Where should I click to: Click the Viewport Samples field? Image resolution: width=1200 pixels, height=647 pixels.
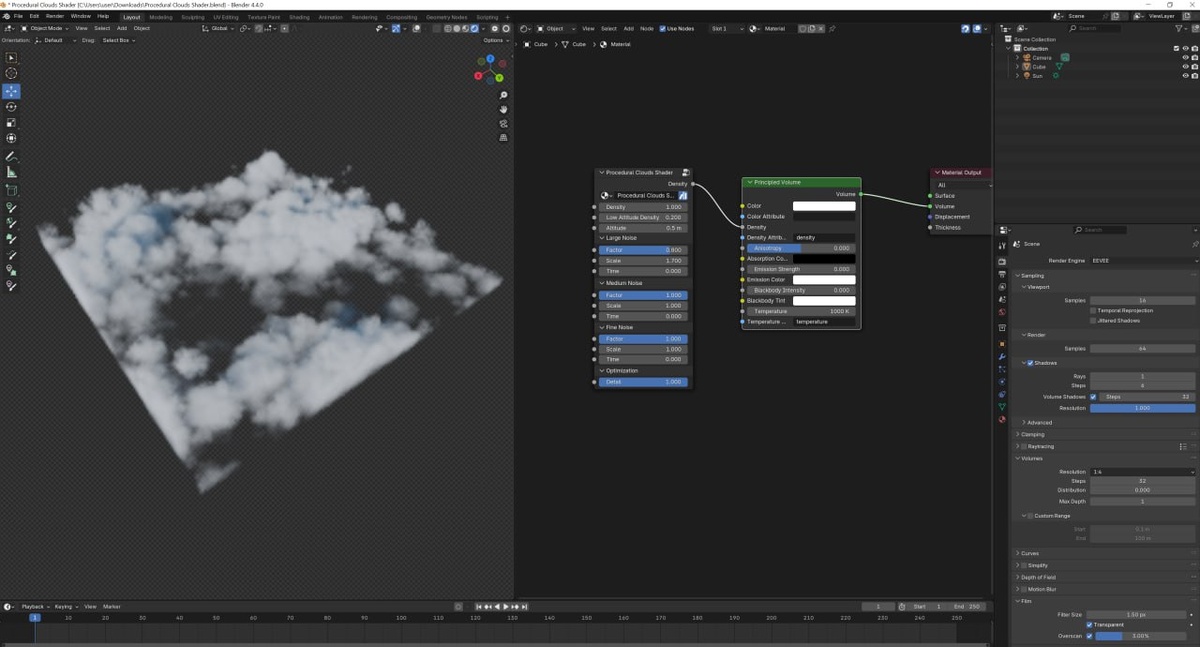click(1142, 300)
